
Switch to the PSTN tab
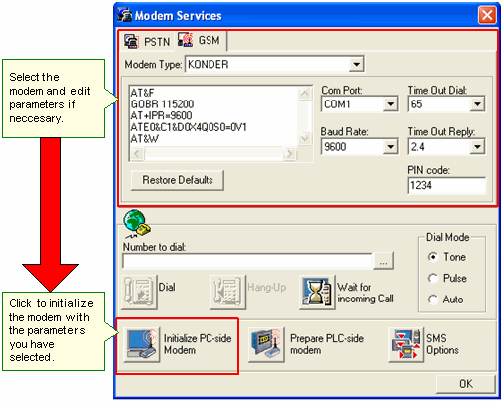click(148, 42)
